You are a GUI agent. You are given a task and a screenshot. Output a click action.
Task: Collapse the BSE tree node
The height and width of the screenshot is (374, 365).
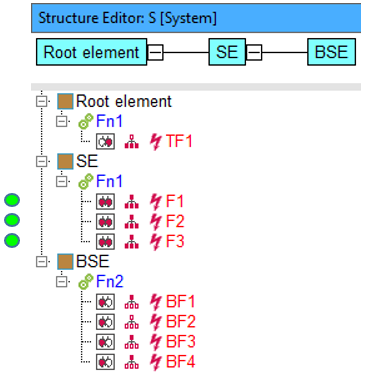click(41, 262)
